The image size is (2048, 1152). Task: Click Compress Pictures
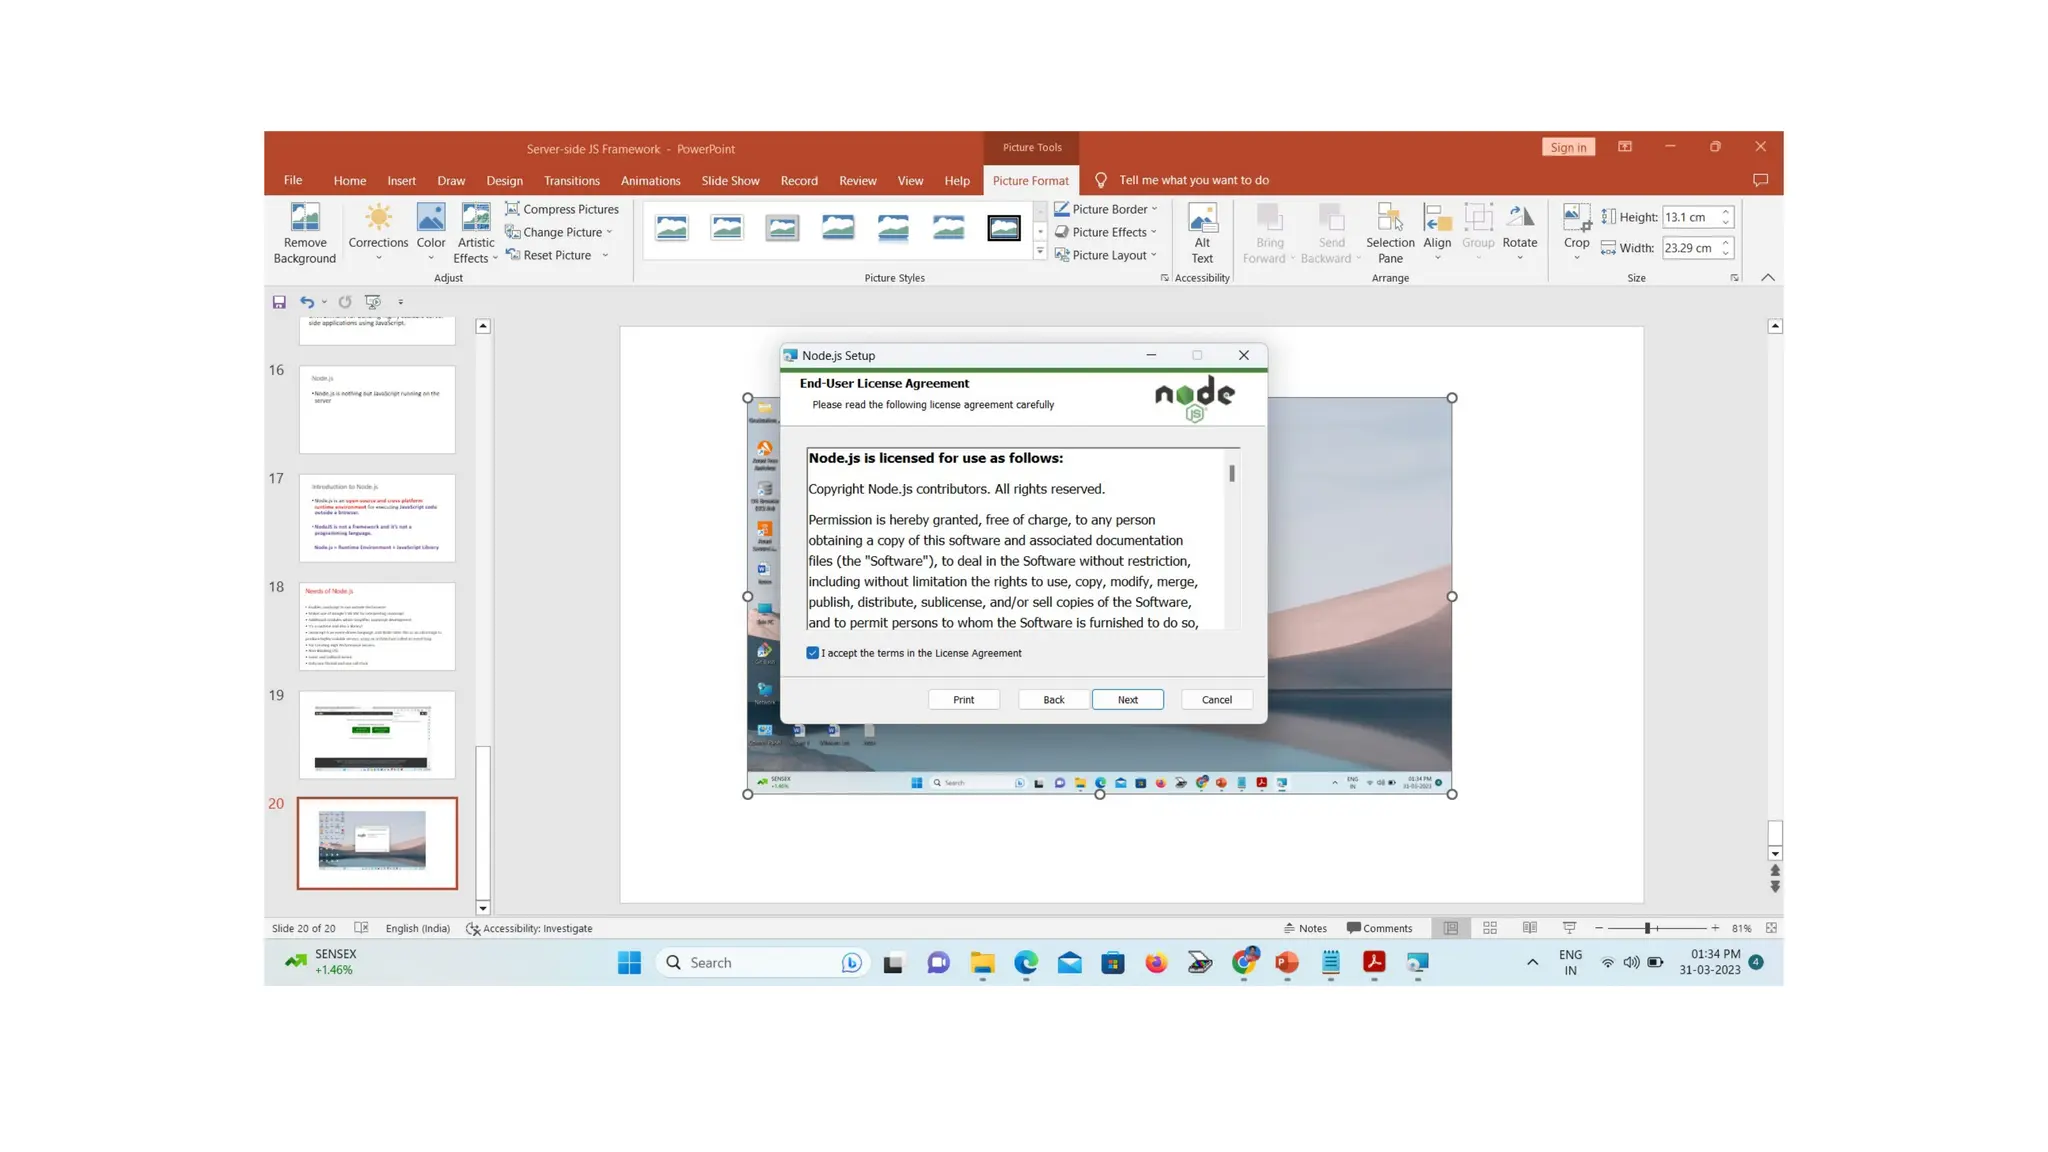(x=561, y=209)
